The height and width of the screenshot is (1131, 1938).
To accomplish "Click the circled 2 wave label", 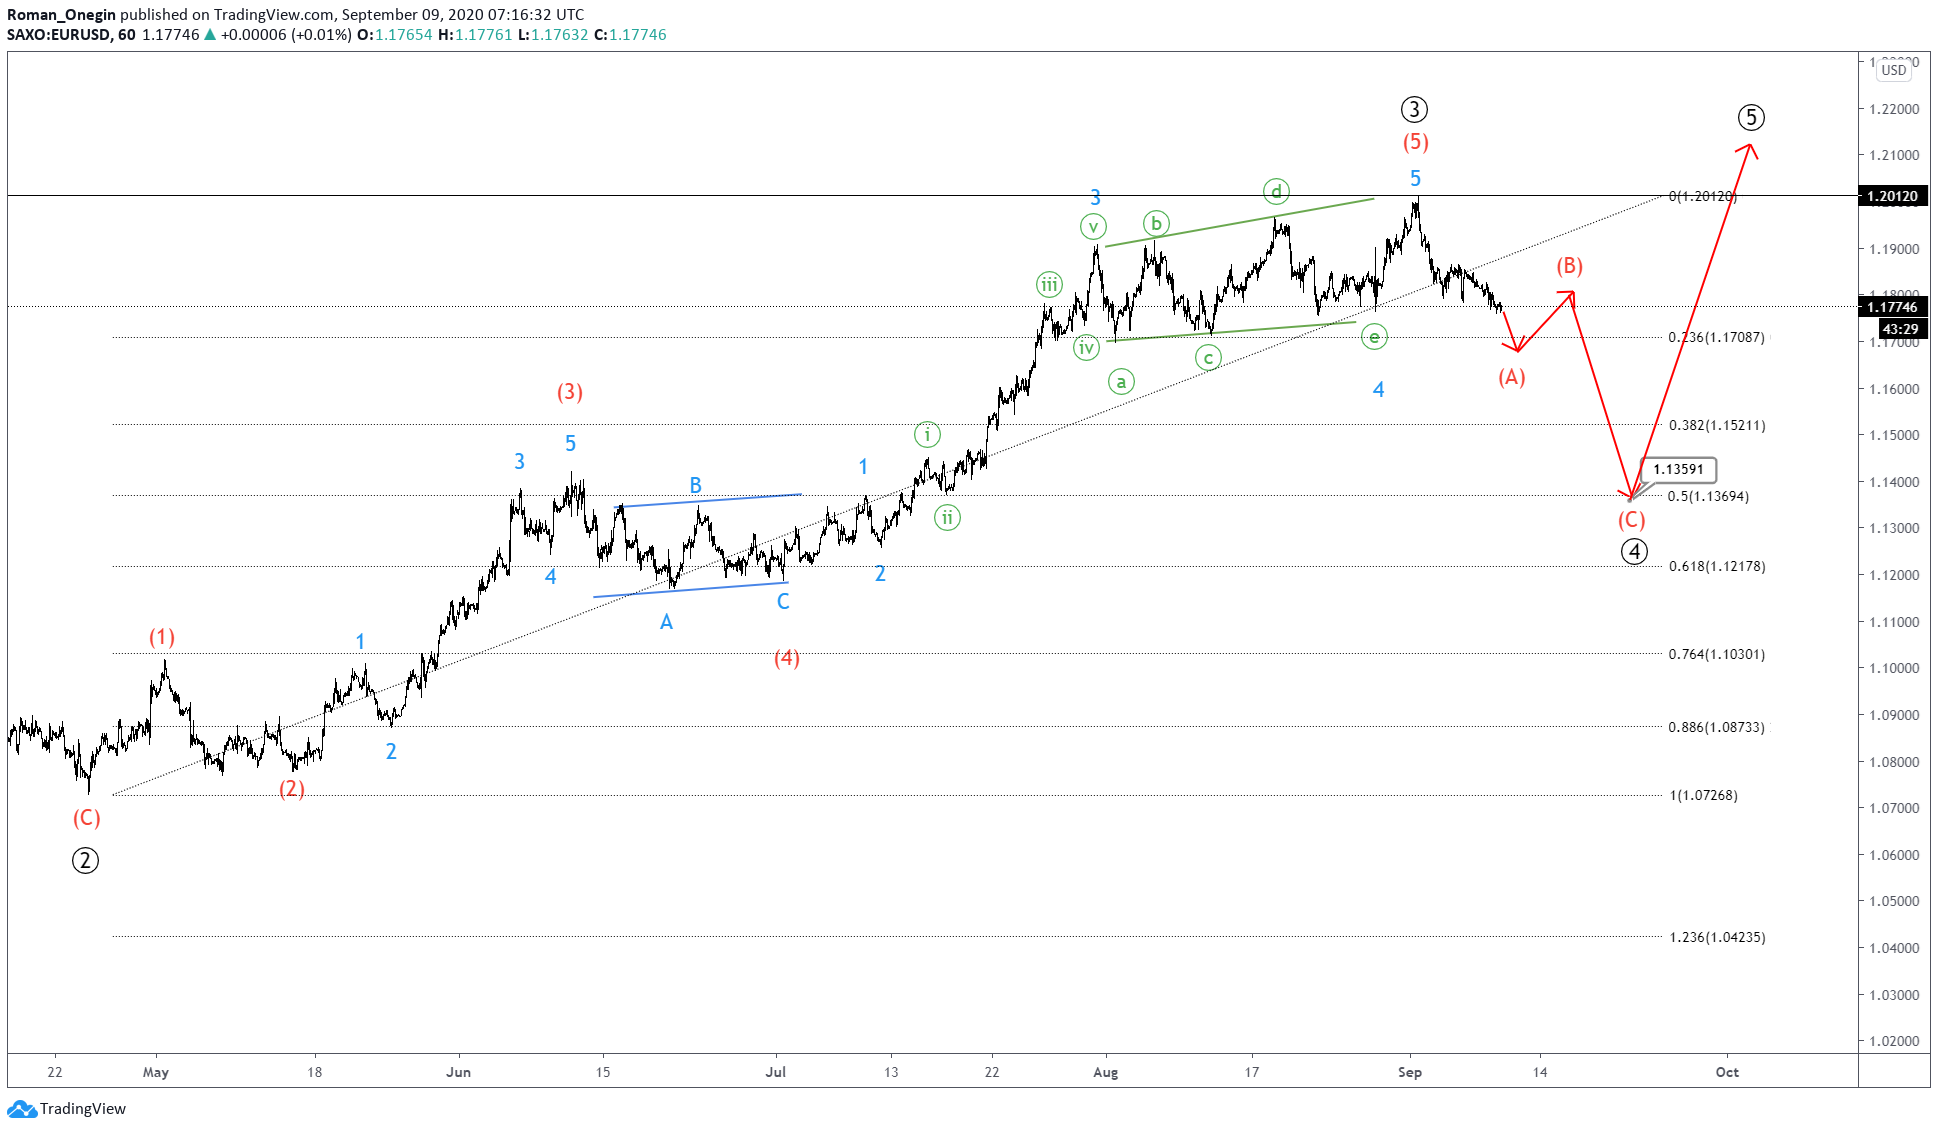I will [85, 861].
